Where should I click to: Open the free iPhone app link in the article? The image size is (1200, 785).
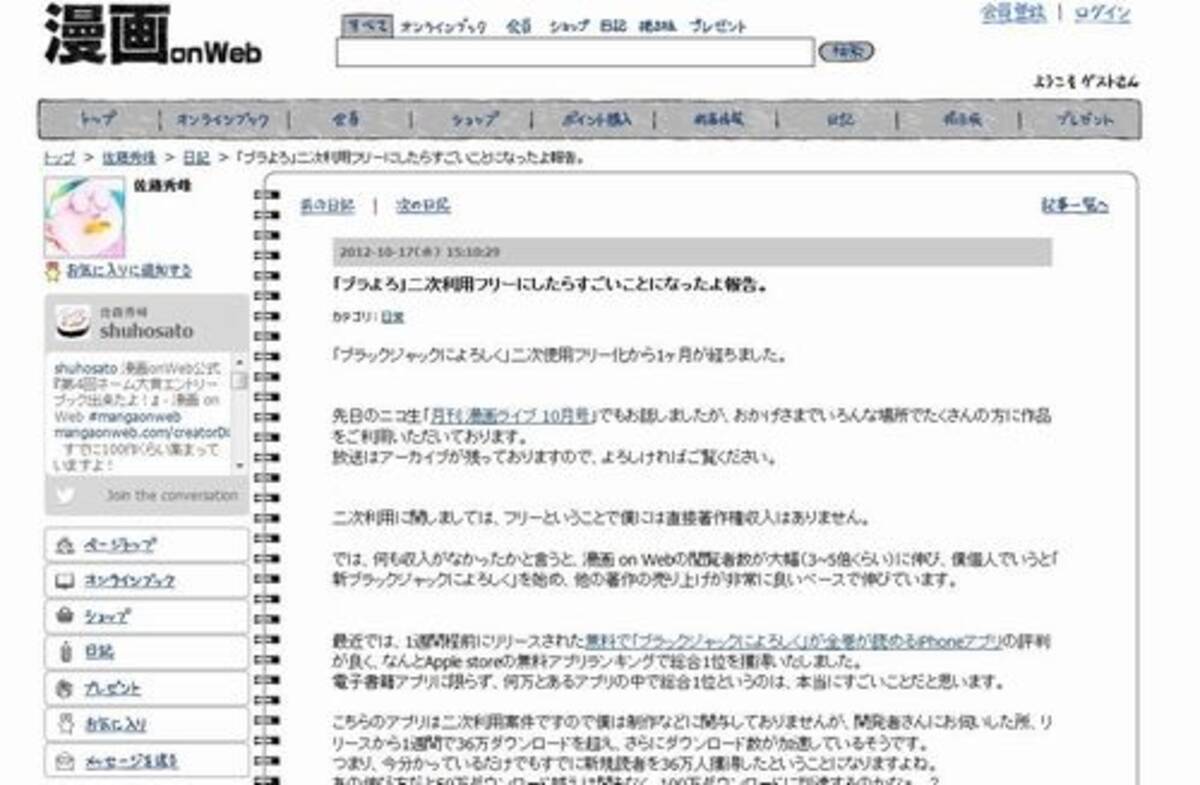pyautogui.click(x=793, y=642)
